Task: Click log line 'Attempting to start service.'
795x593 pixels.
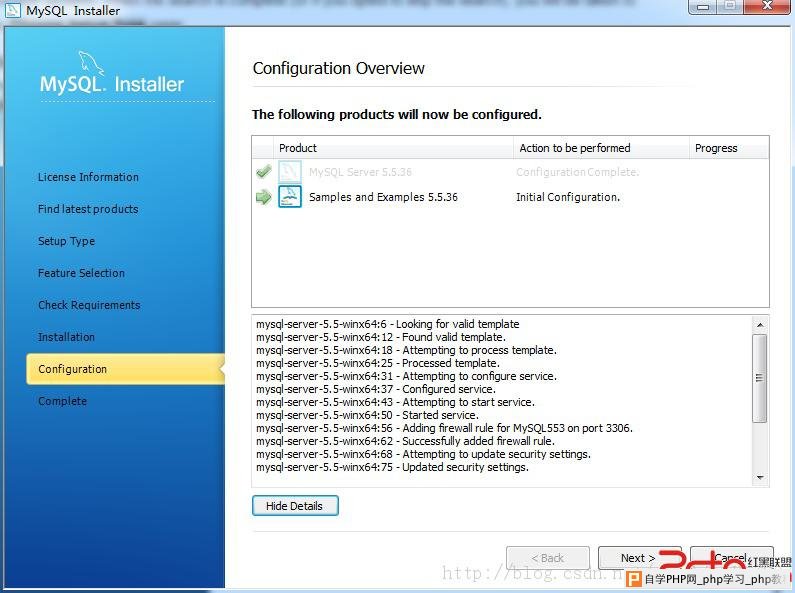Action: pyautogui.click(x=395, y=402)
